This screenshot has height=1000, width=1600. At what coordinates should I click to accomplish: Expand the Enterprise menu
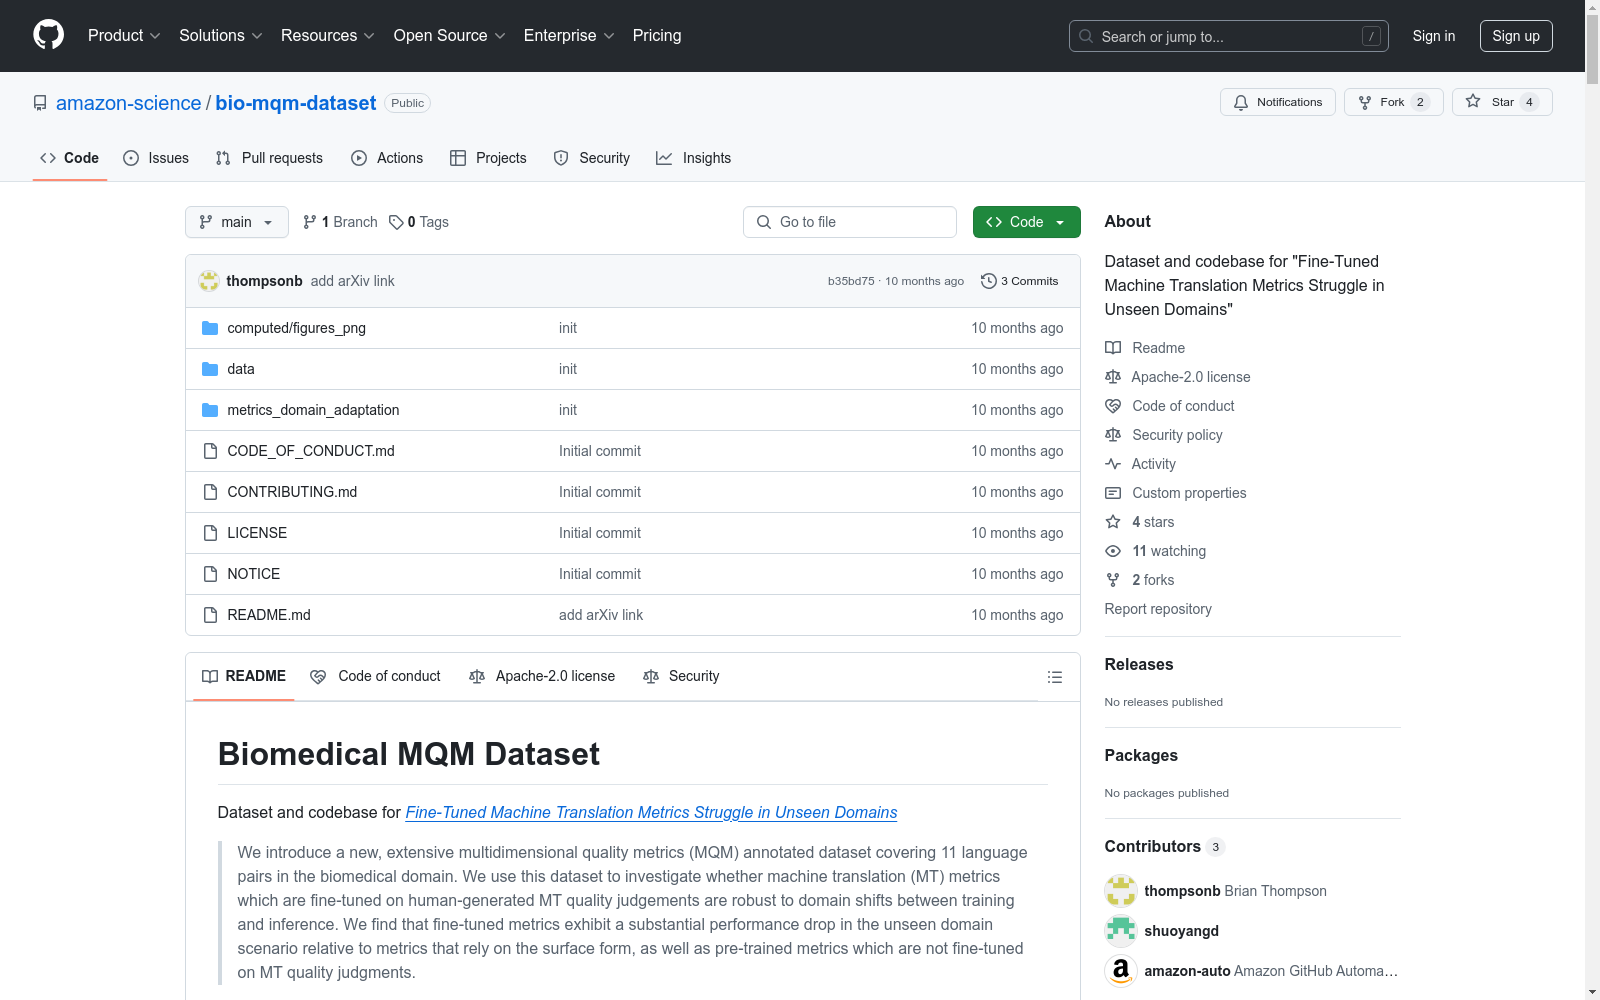click(x=569, y=36)
